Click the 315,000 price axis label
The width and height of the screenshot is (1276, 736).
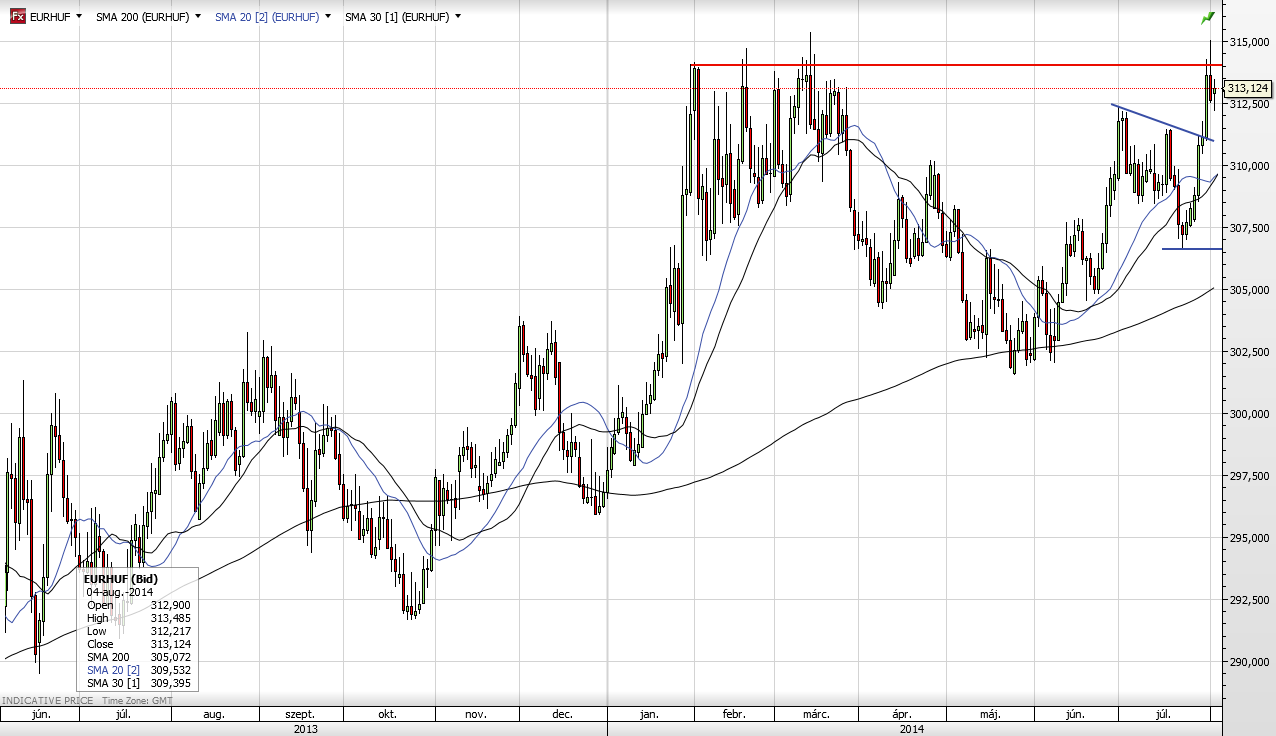pyautogui.click(x=1249, y=42)
